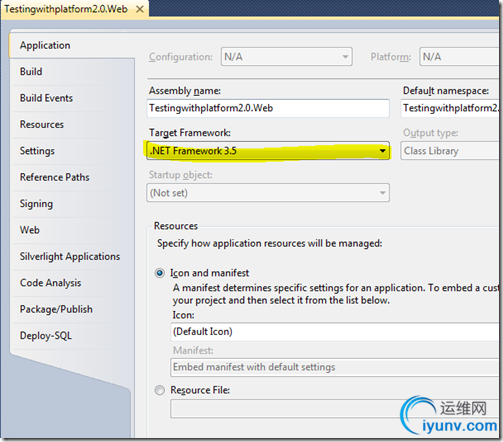Select the Icon and manifest radio button

160,273
